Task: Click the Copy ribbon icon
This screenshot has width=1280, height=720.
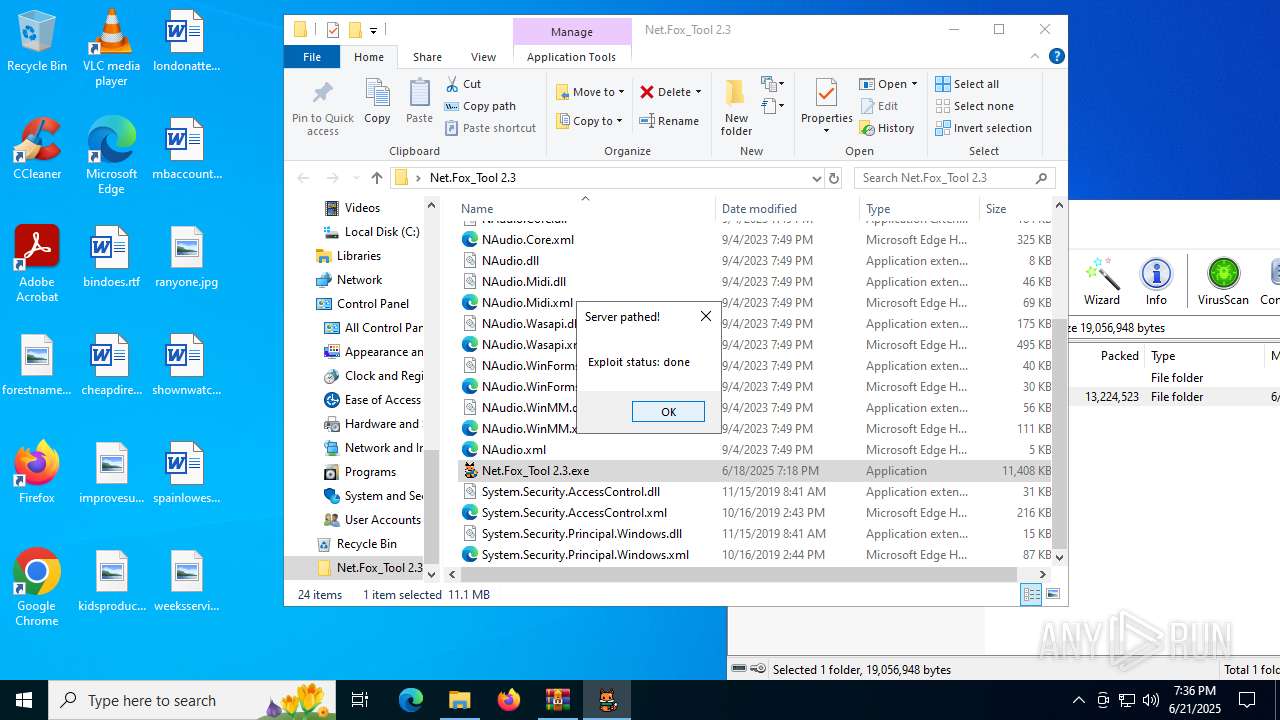Action: pyautogui.click(x=377, y=102)
